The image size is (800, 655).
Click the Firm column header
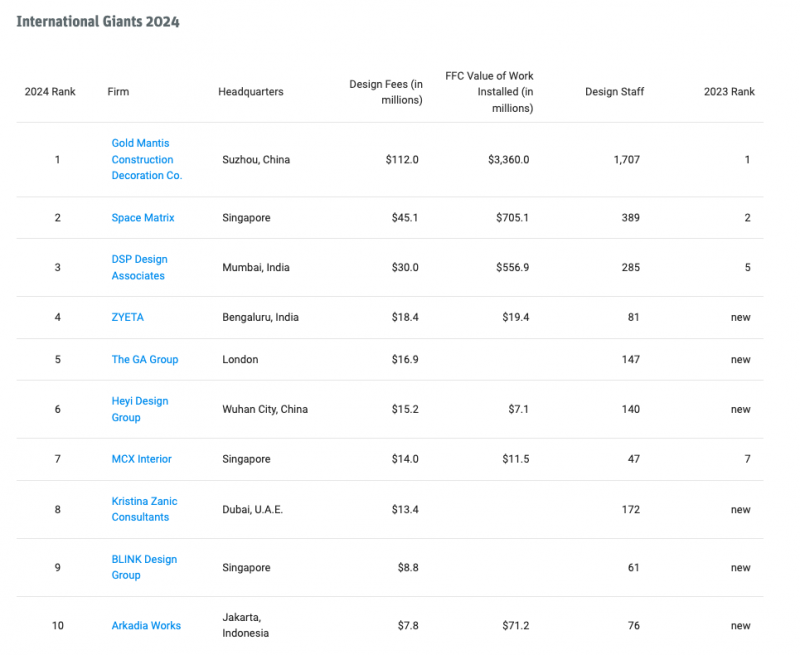click(x=118, y=92)
